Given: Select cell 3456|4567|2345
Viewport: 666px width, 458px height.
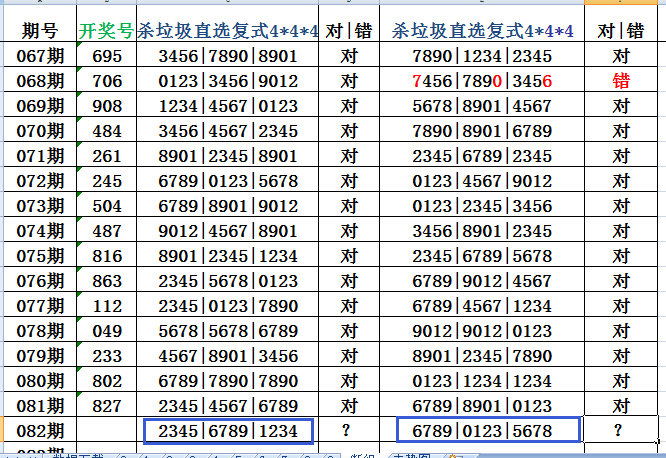Looking at the screenshot, I should (228, 131).
